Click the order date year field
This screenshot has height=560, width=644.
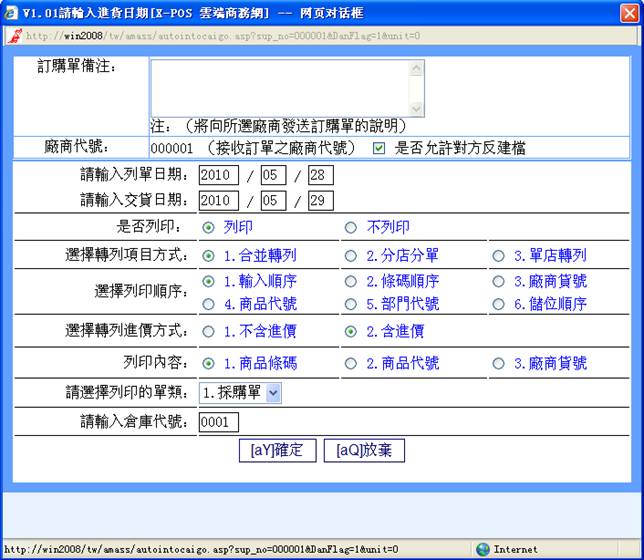[x=218, y=175]
